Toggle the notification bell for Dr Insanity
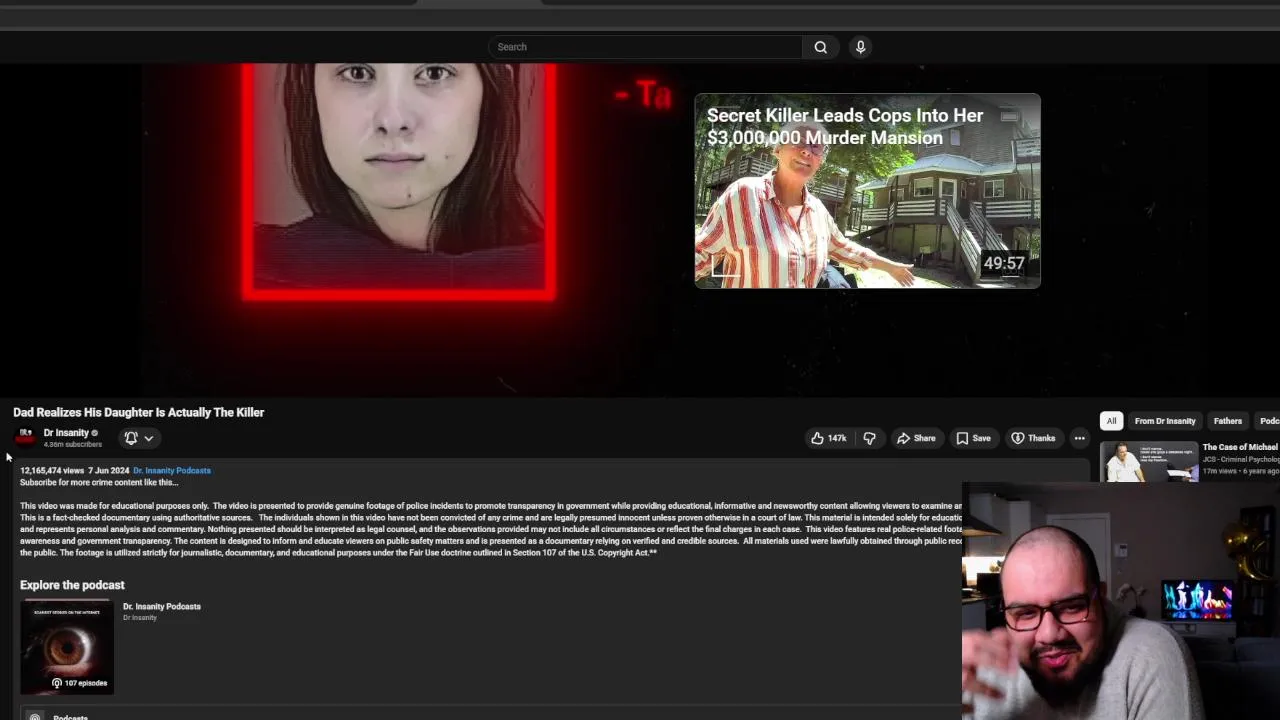This screenshot has width=1280, height=720. tap(131, 438)
